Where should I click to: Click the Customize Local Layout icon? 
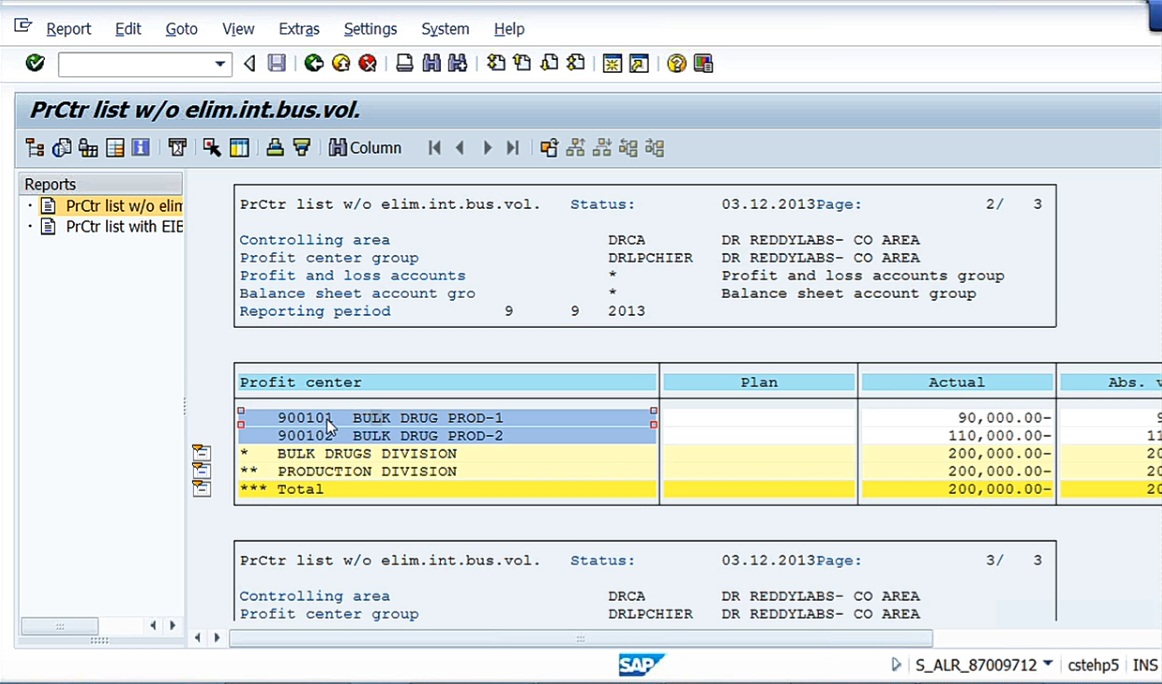click(703, 64)
